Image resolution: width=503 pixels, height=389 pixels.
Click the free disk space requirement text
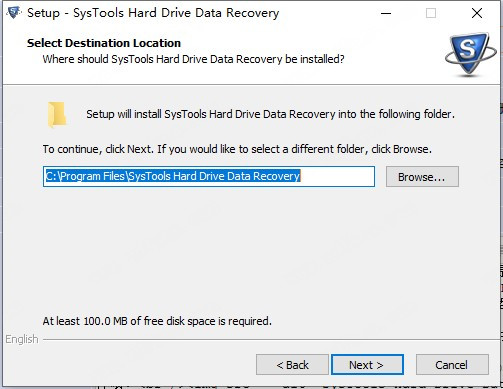click(x=157, y=321)
